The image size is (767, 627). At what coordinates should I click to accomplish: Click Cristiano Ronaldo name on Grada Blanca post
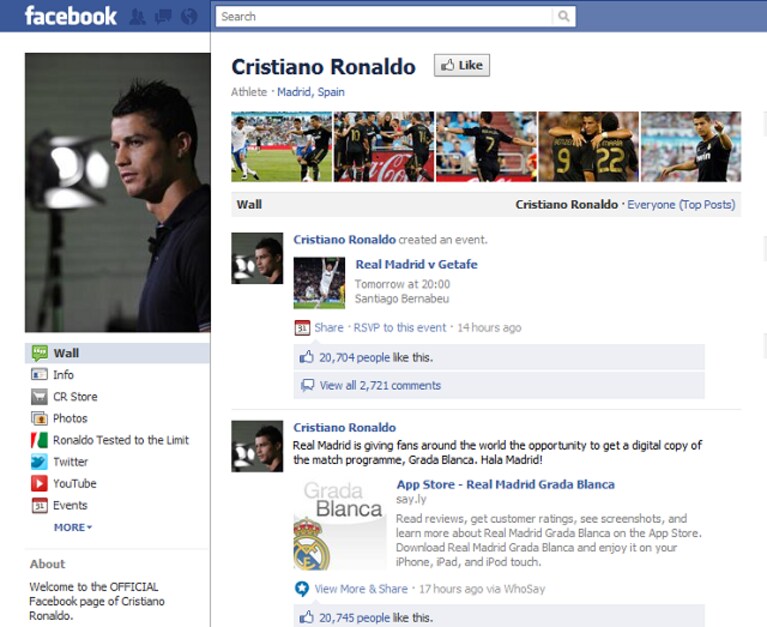pos(344,427)
